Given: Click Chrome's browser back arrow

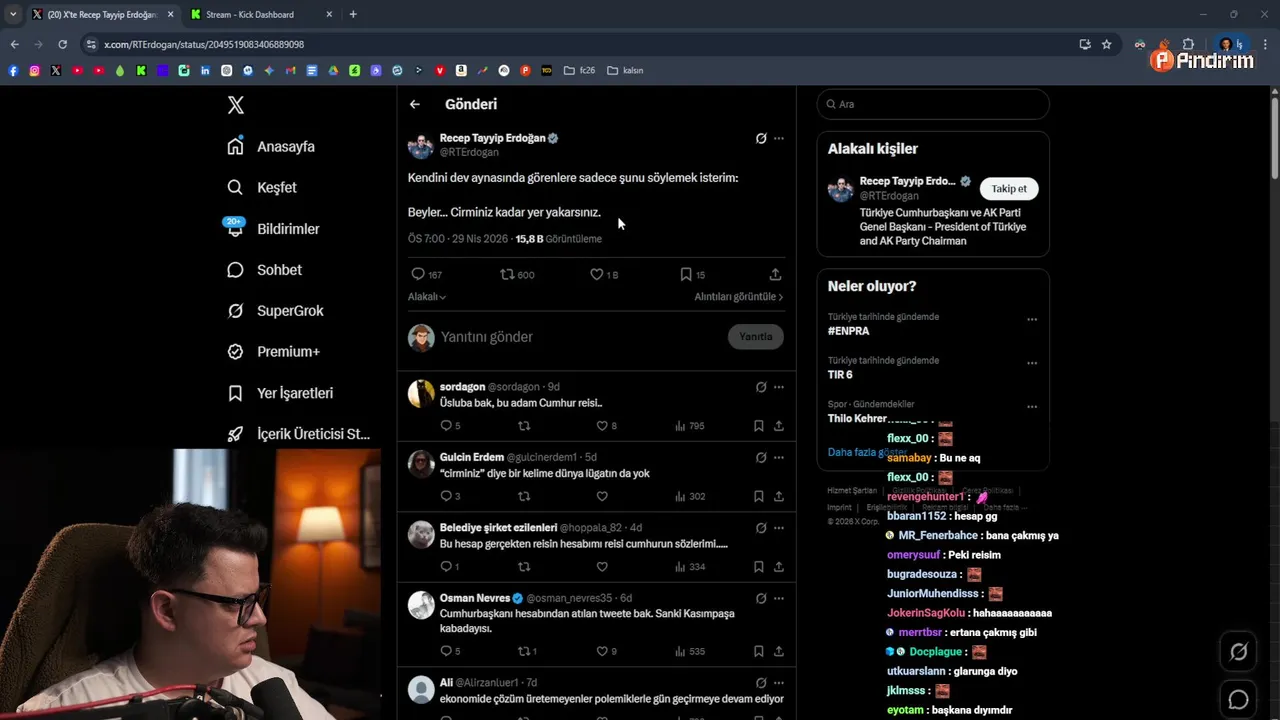Looking at the screenshot, I should click(x=14, y=44).
